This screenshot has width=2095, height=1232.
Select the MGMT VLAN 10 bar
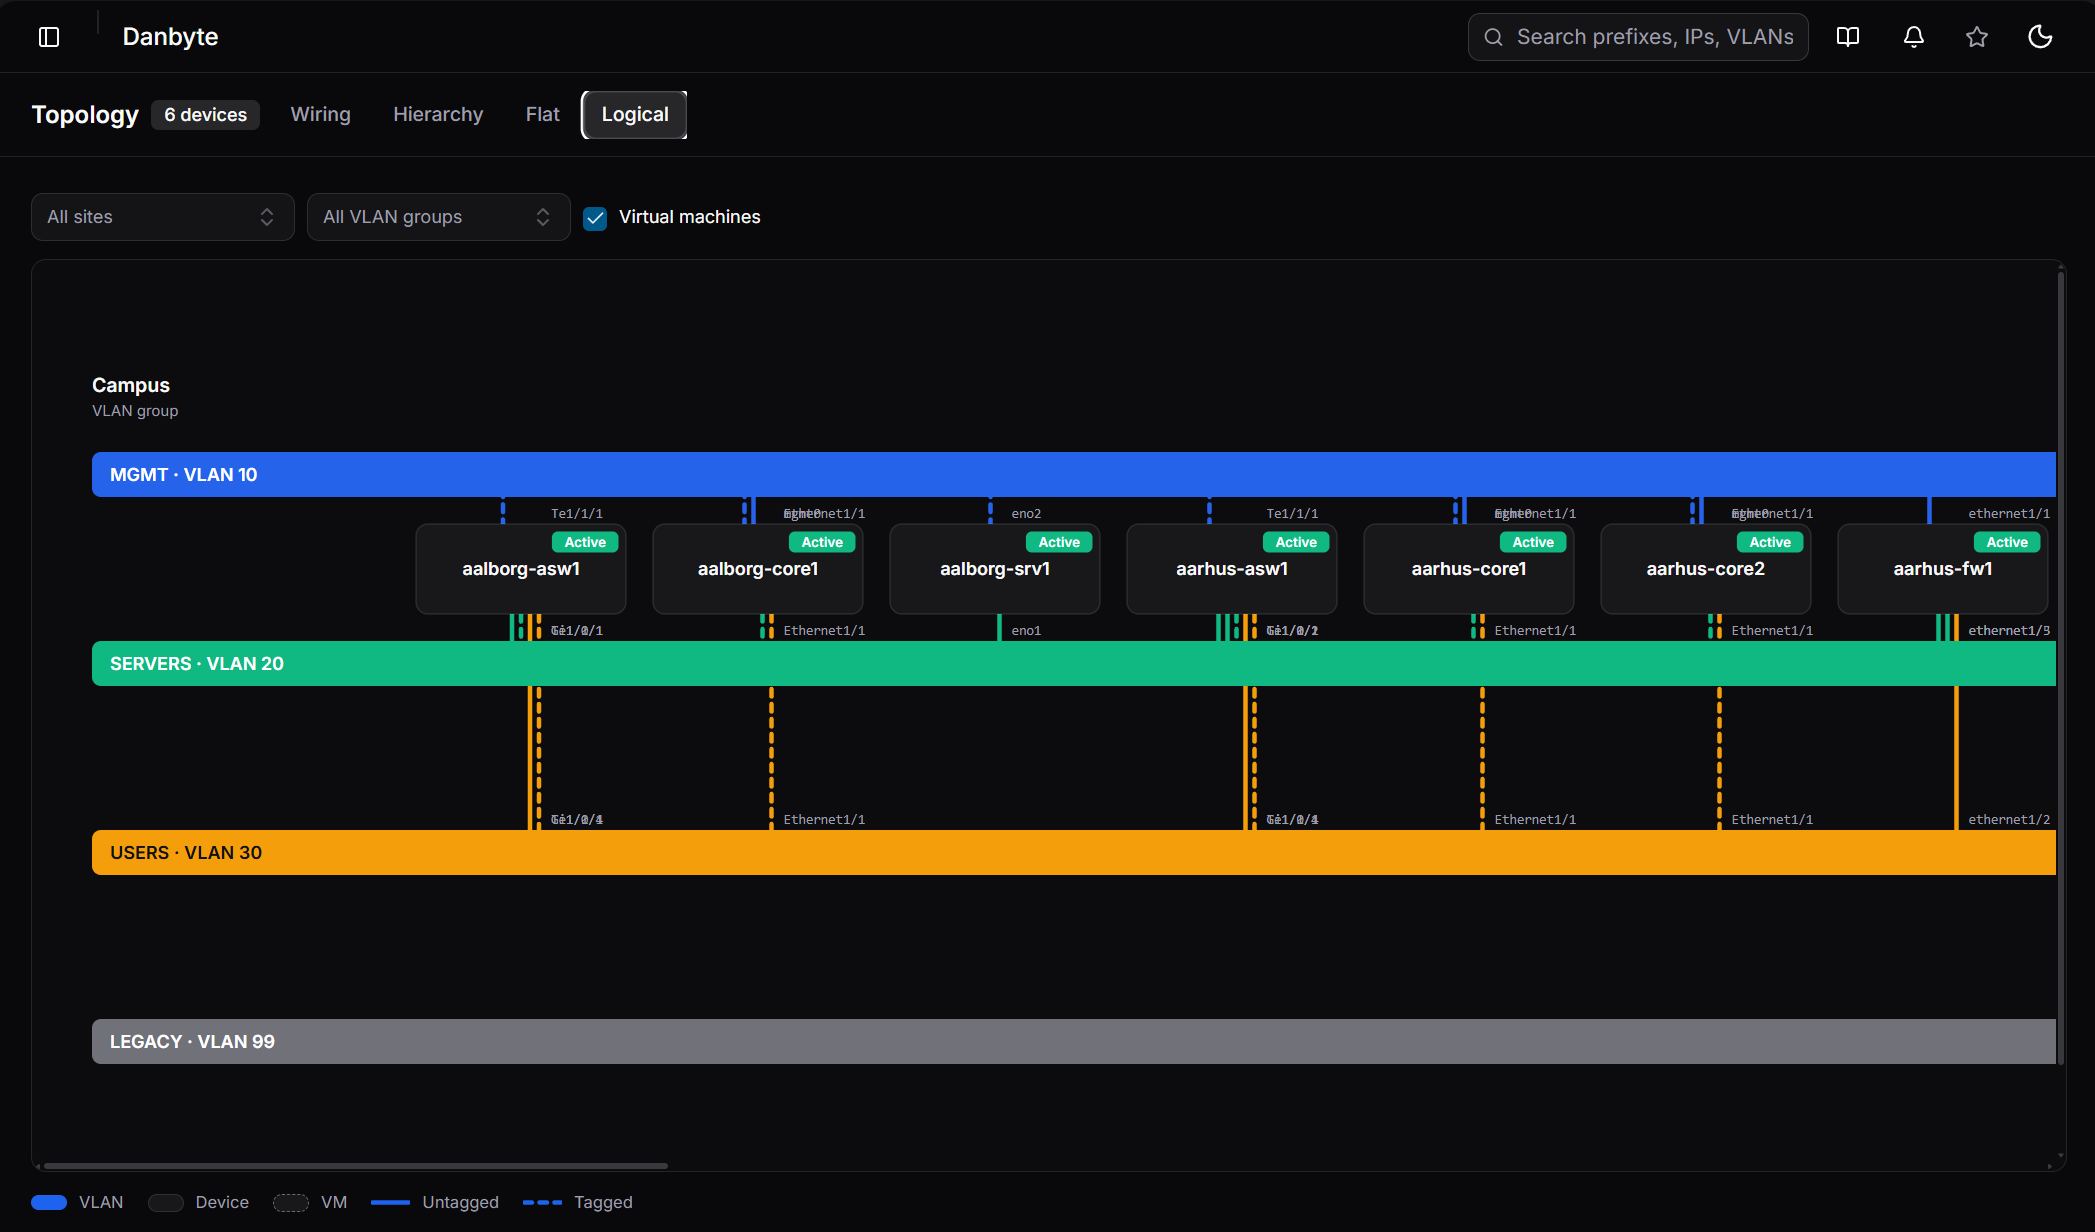pos(1074,475)
